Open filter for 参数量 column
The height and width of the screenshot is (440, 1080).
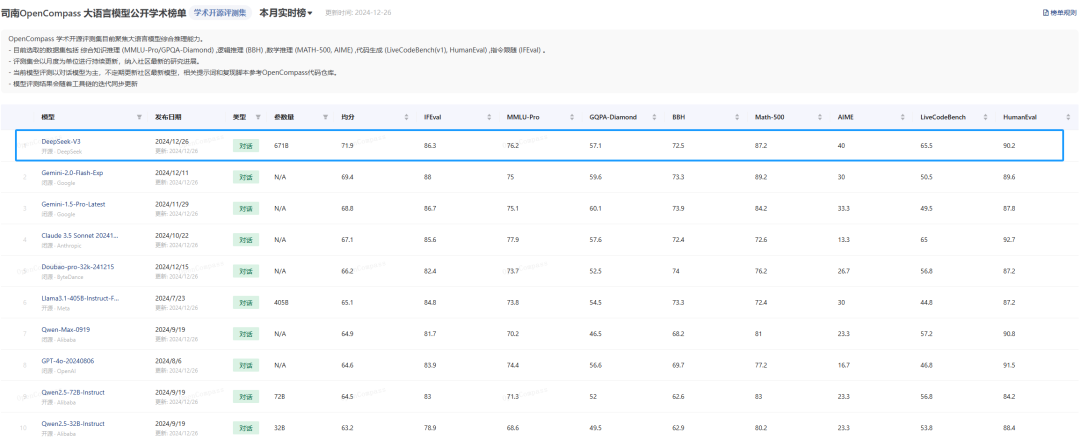point(325,117)
